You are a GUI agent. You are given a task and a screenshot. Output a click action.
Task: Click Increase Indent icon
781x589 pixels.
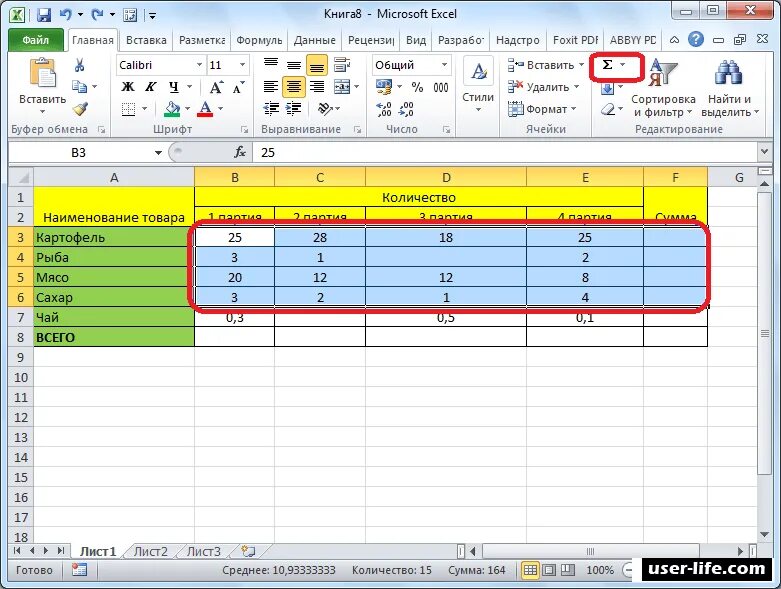click(294, 109)
